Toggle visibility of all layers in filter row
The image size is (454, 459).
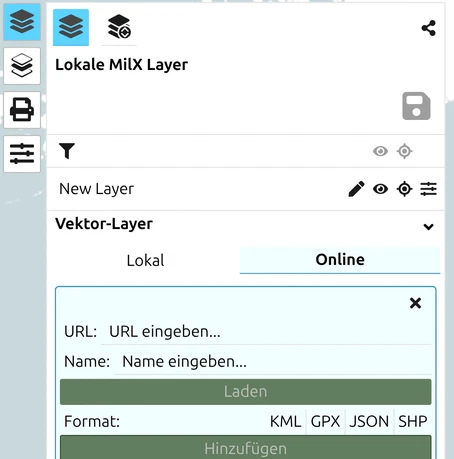[x=380, y=151]
